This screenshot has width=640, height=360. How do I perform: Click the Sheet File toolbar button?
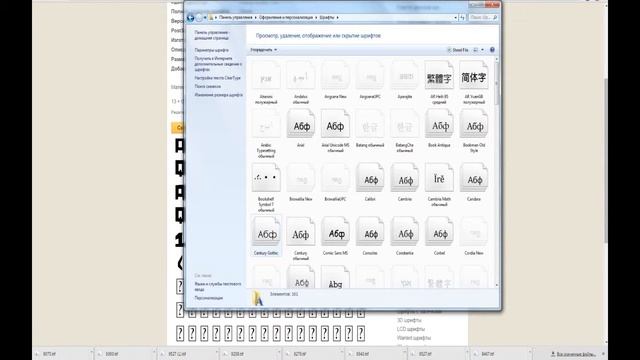click(x=458, y=50)
